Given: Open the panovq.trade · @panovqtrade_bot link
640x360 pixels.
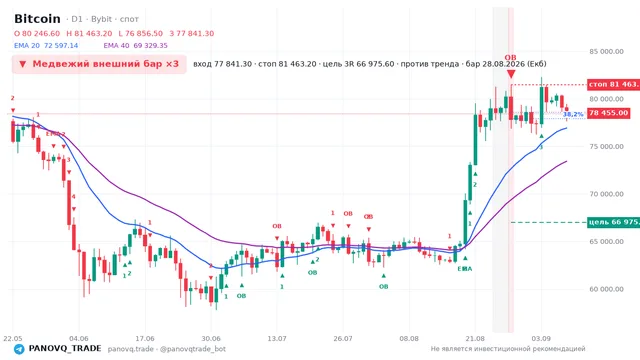Looking at the screenshot, I should point(167,349).
